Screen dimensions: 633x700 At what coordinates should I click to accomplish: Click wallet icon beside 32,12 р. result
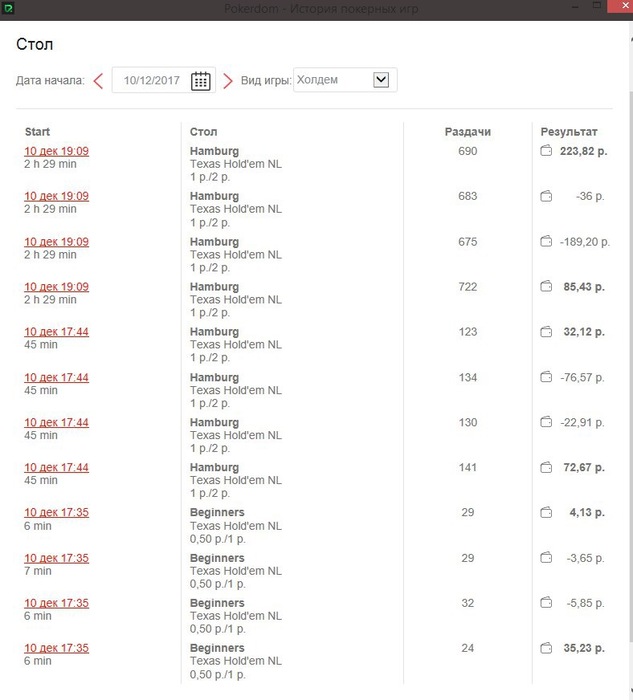coord(546,331)
